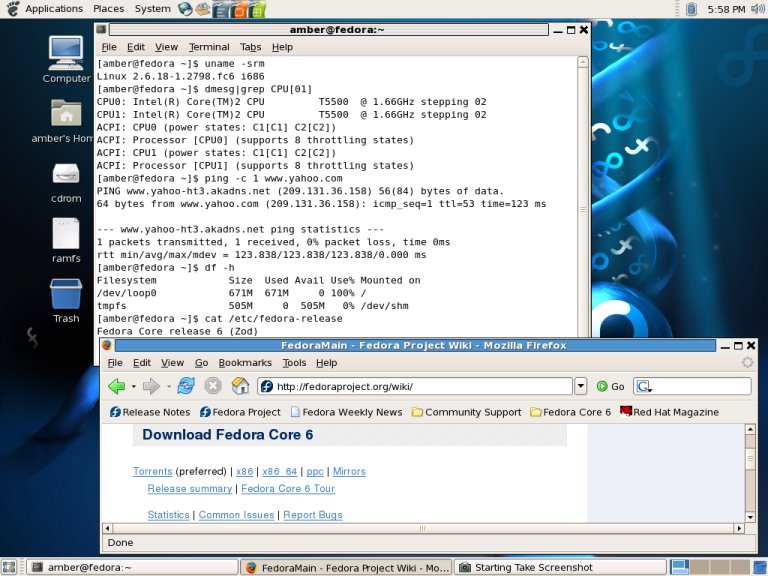Viewport: 768px width, 576px height.
Task: Open the terminal Tabs menu
Action: [x=250, y=47]
